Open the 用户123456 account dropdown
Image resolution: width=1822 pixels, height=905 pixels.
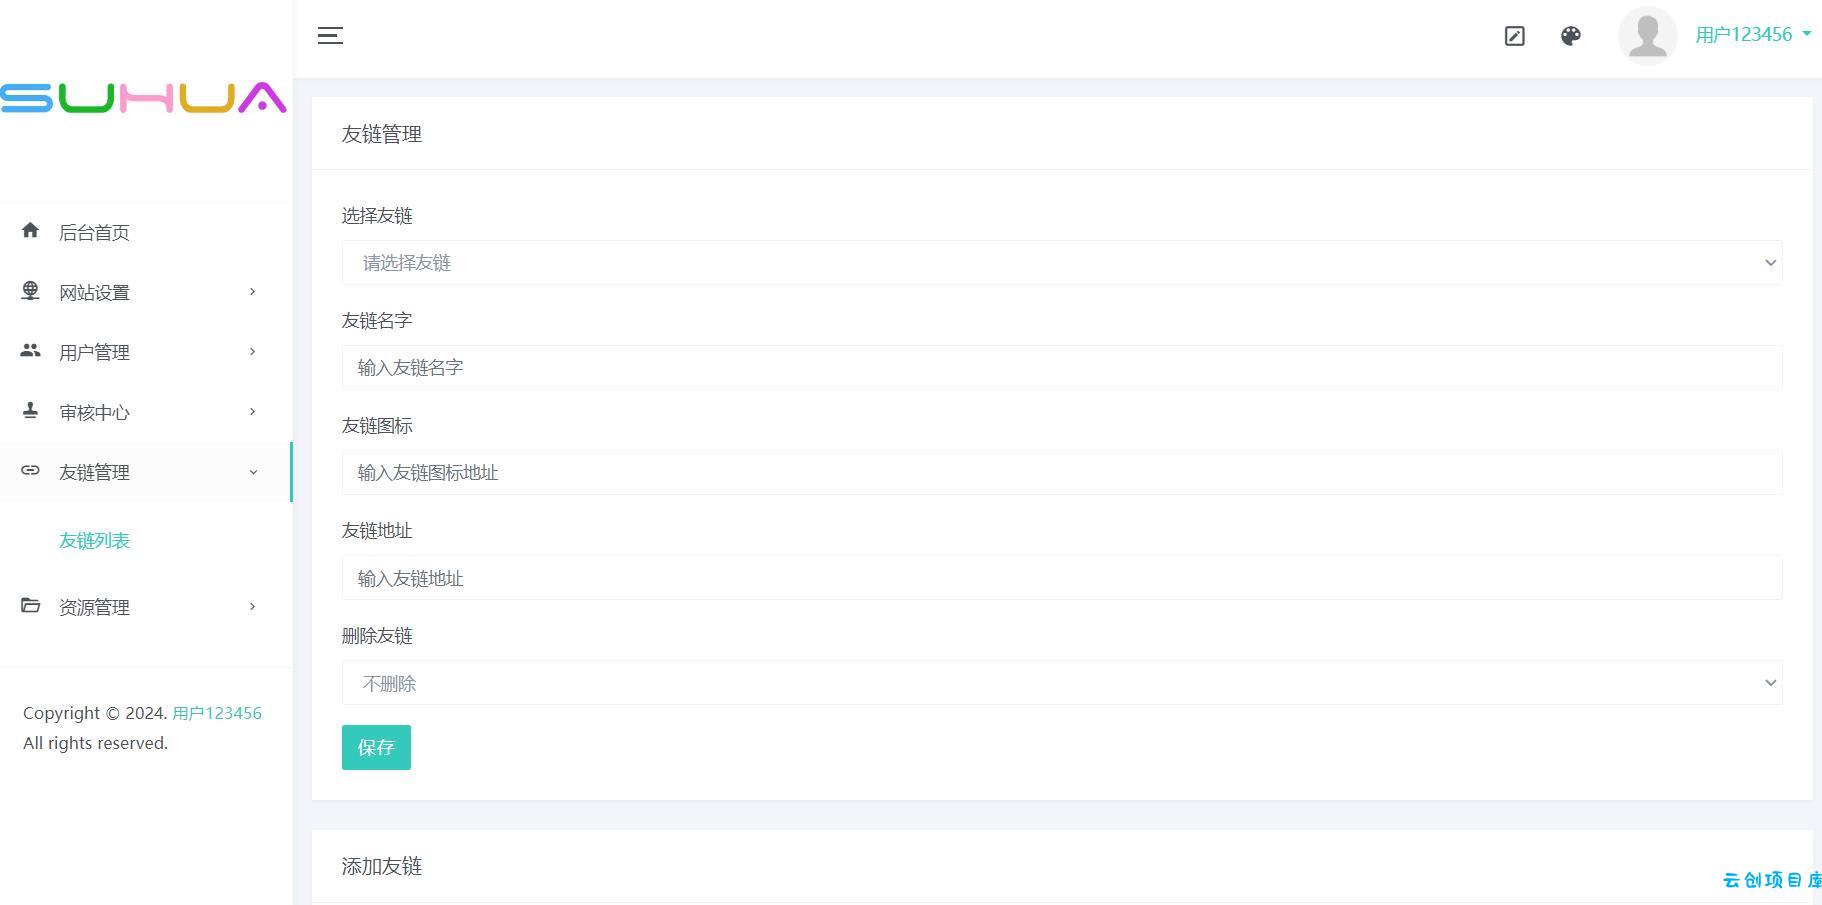tap(1752, 35)
